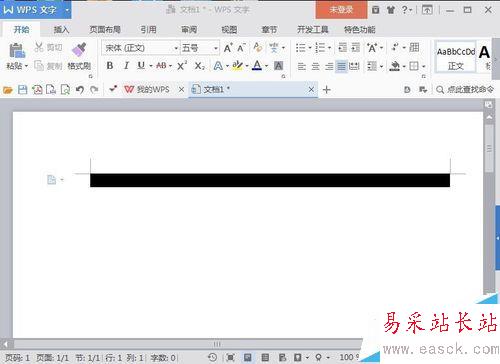The image size is (500, 364).
Task: Click the Undo arrow
Action: (x=79, y=90)
